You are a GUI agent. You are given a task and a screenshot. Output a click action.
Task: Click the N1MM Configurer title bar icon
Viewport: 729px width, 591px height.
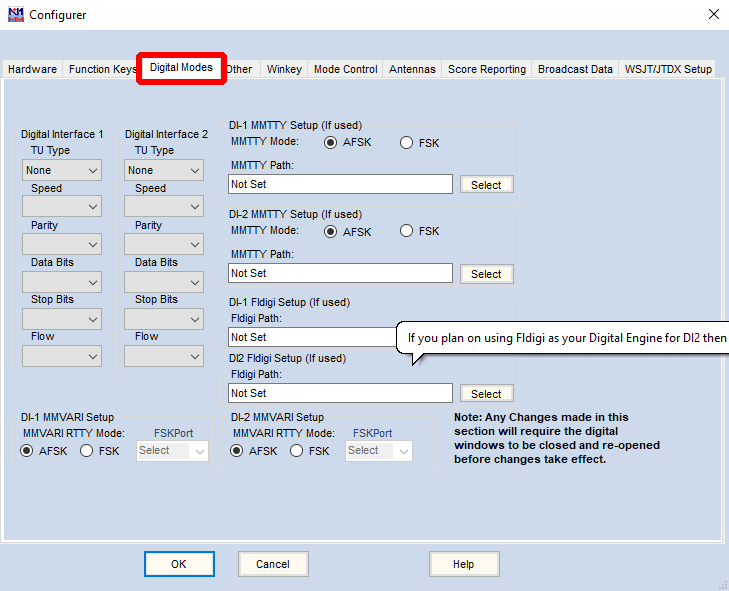point(16,14)
